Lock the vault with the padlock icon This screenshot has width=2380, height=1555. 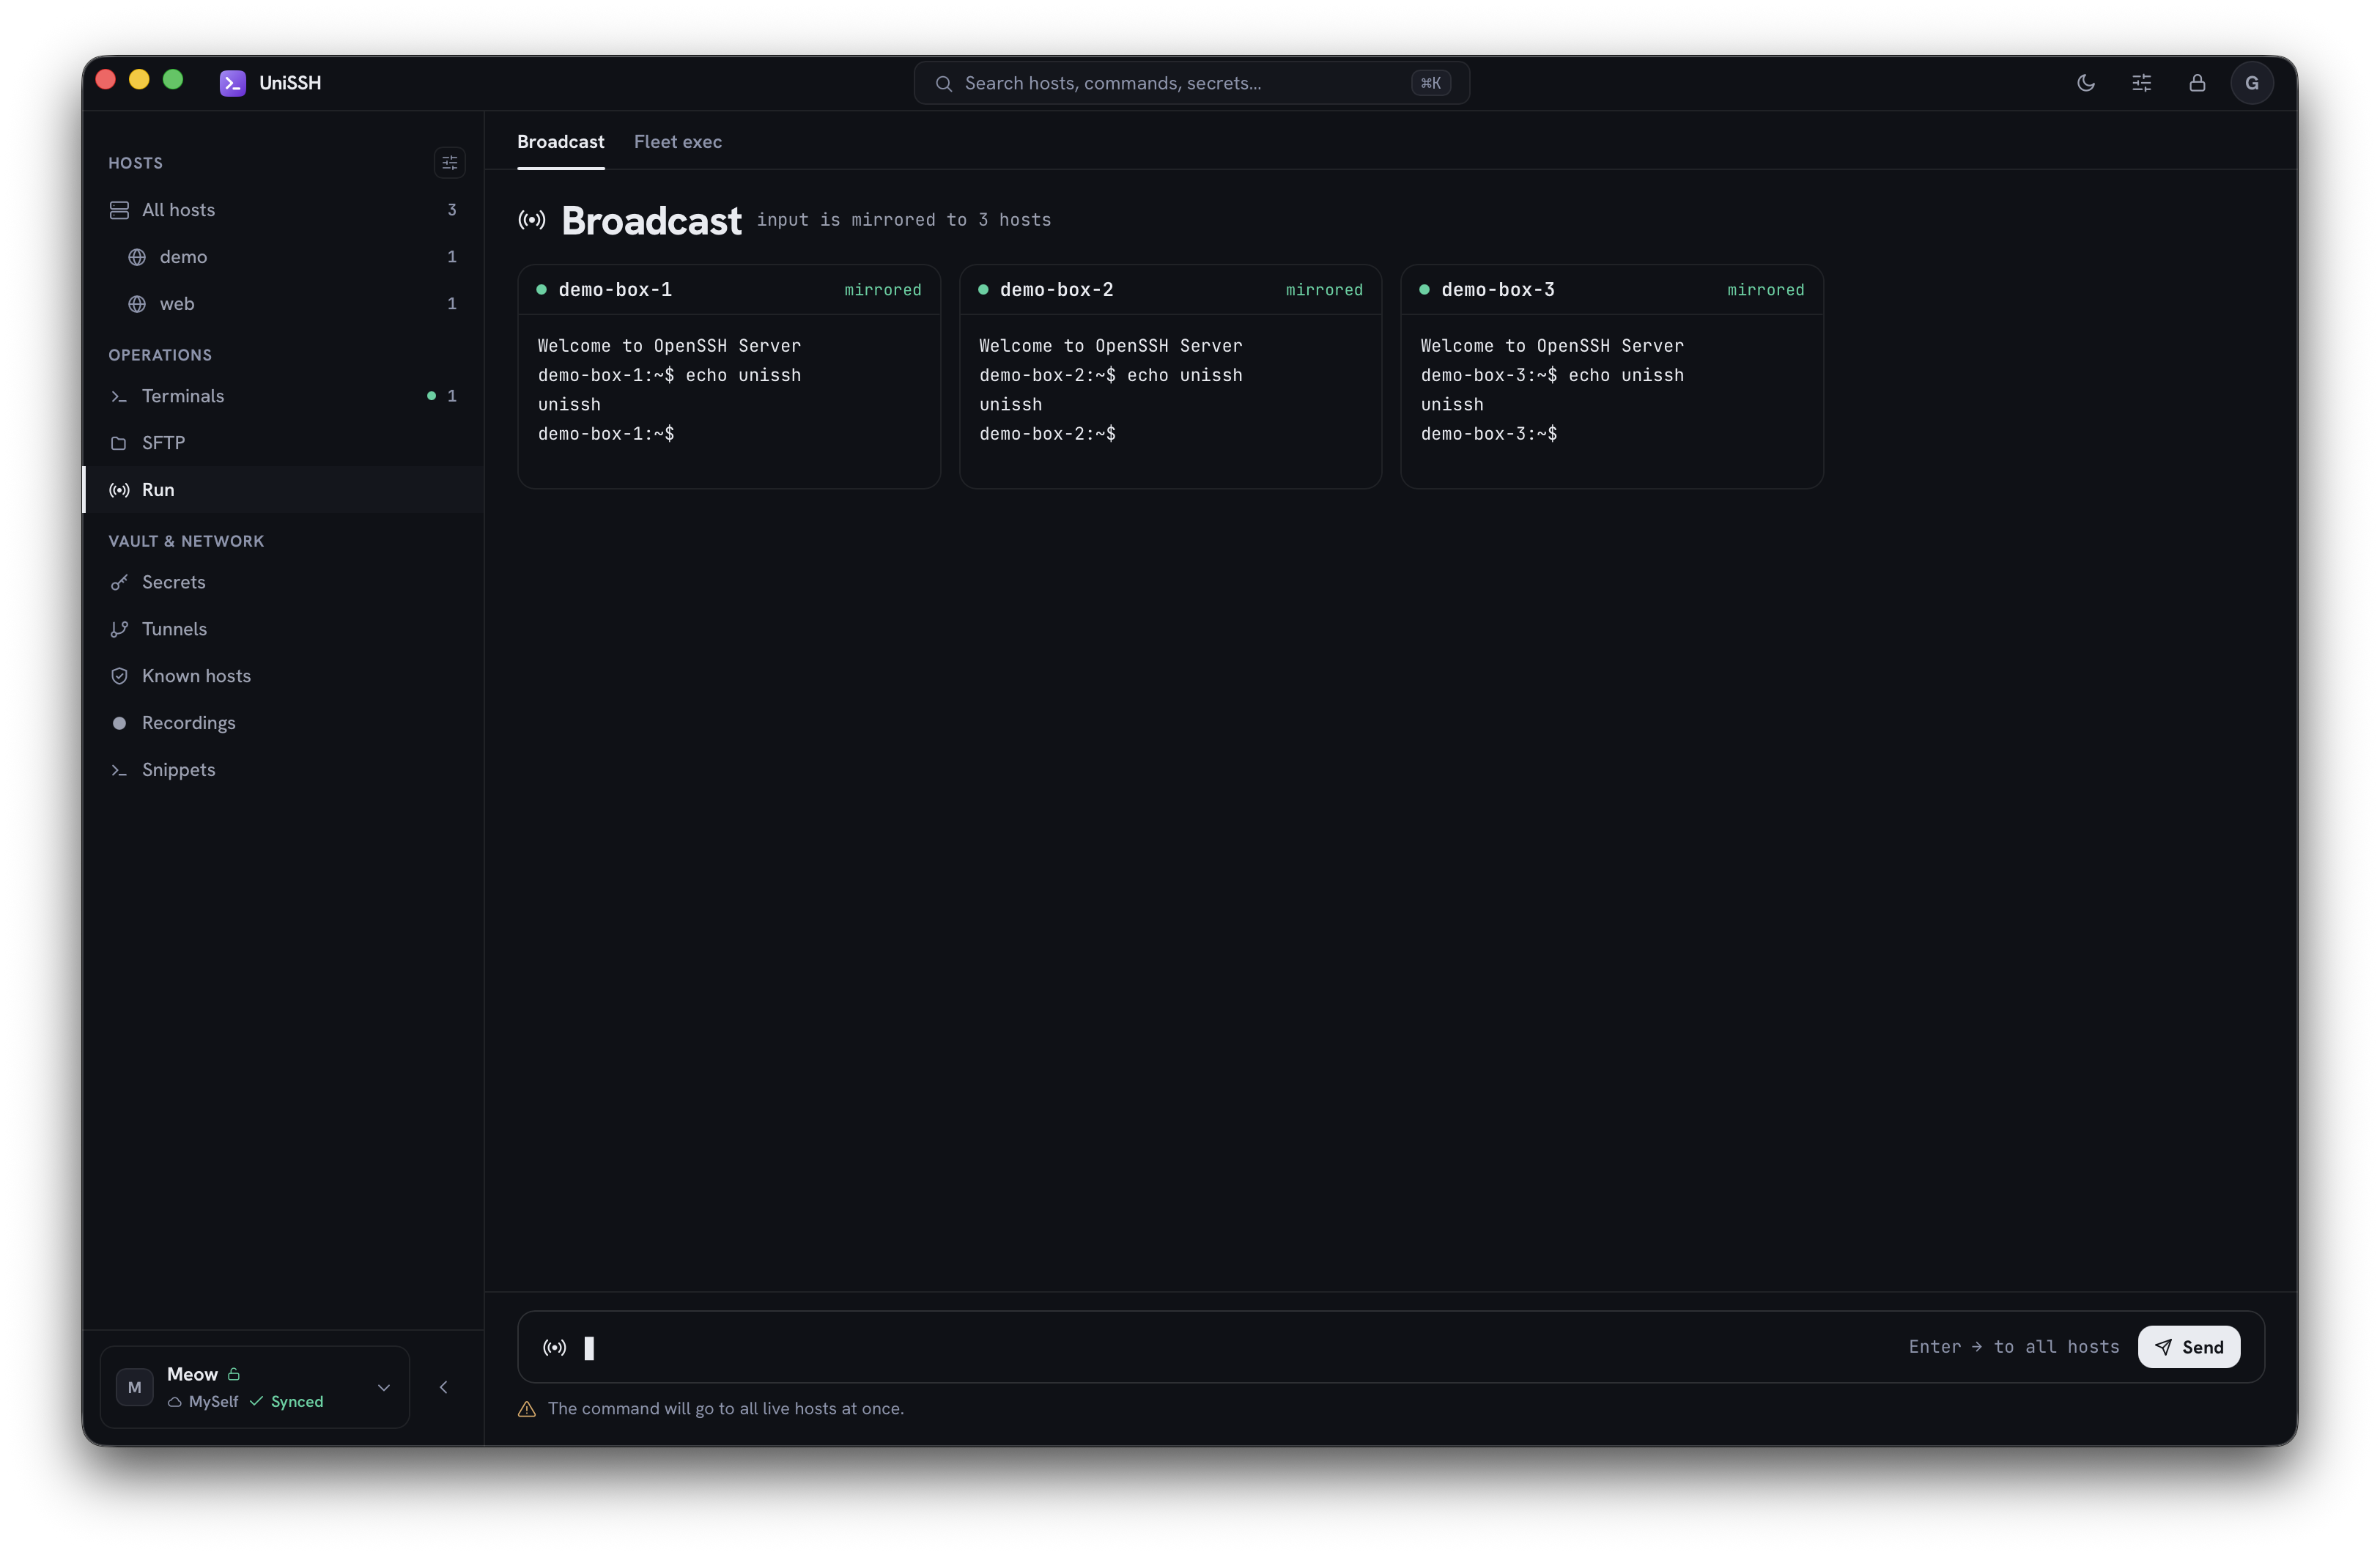pyautogui.click(x=2197, y=83)
